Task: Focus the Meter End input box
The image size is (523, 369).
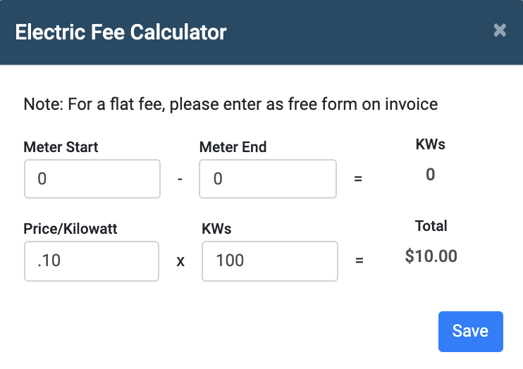Action: (x=268, y=179)
